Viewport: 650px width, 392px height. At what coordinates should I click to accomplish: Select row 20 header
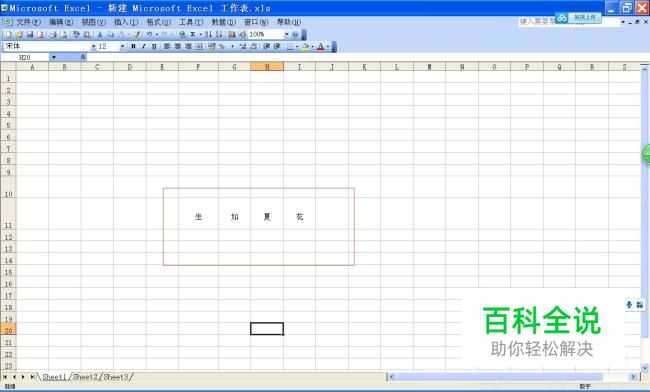[8, 330]
